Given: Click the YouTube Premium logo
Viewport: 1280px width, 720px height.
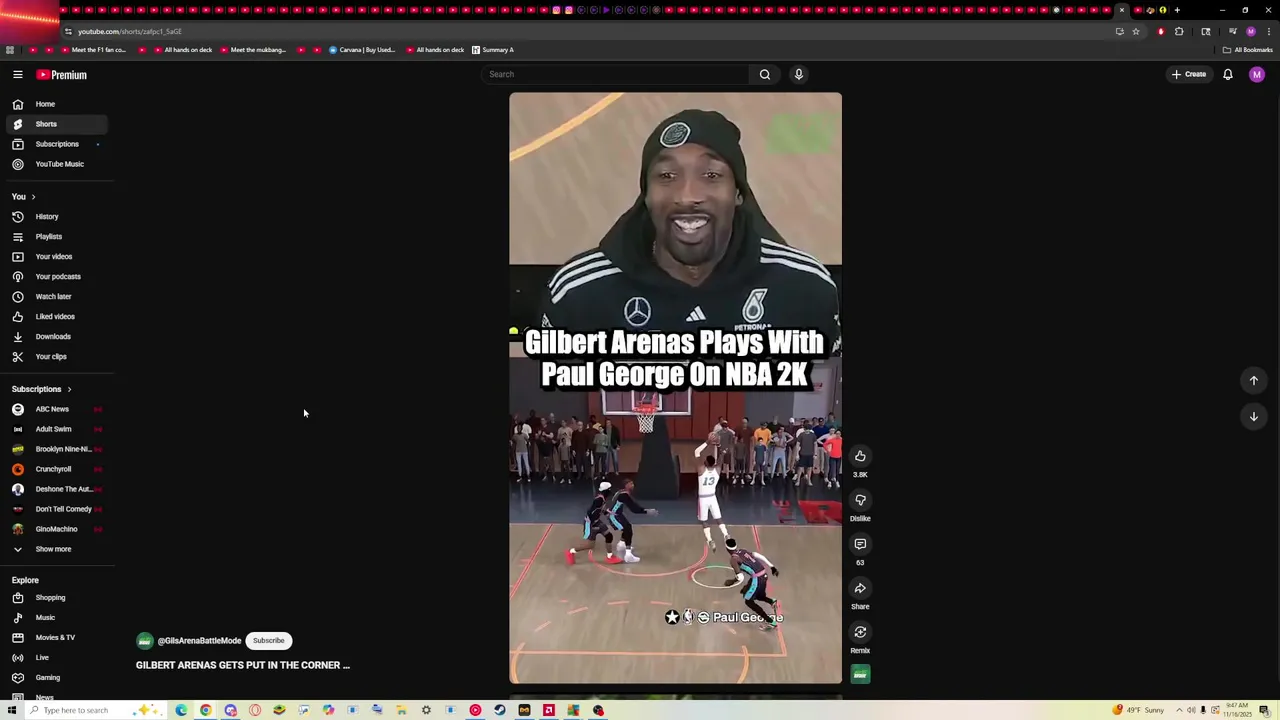Looking at the screenshot, I should tap(62, 75).
